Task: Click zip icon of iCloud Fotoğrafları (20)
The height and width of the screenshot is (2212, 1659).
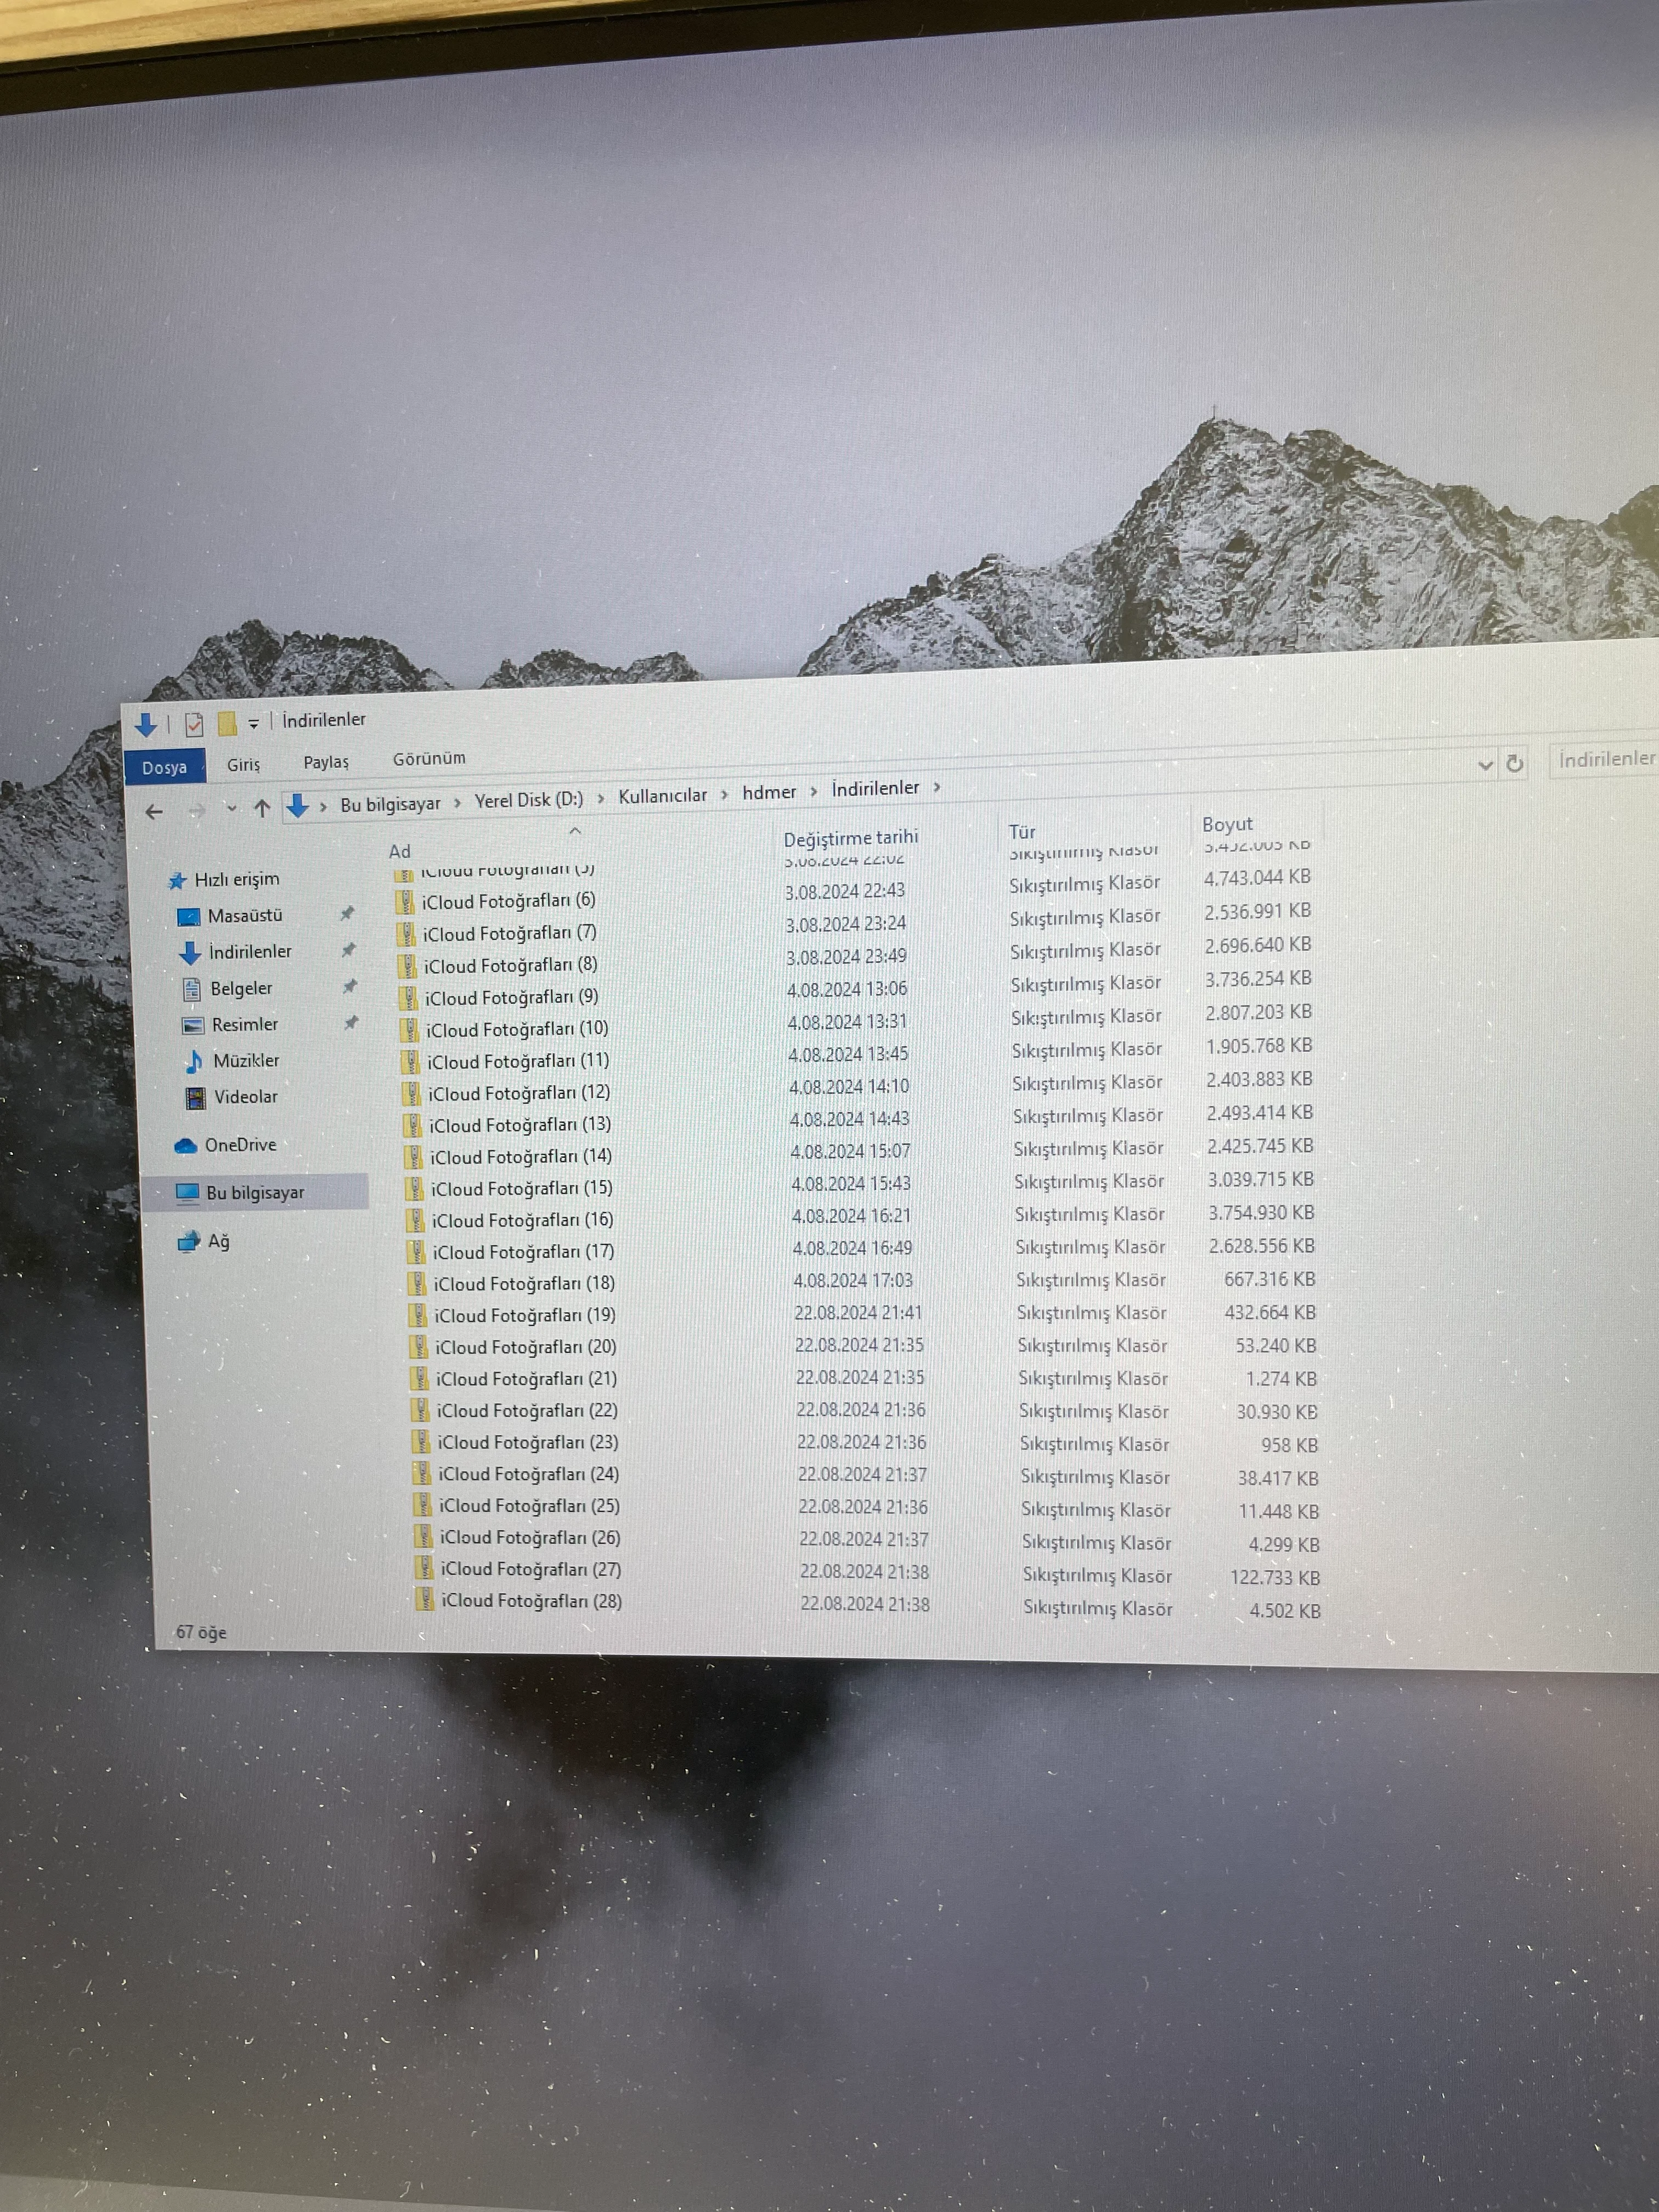Action: tap(420, 1347)
